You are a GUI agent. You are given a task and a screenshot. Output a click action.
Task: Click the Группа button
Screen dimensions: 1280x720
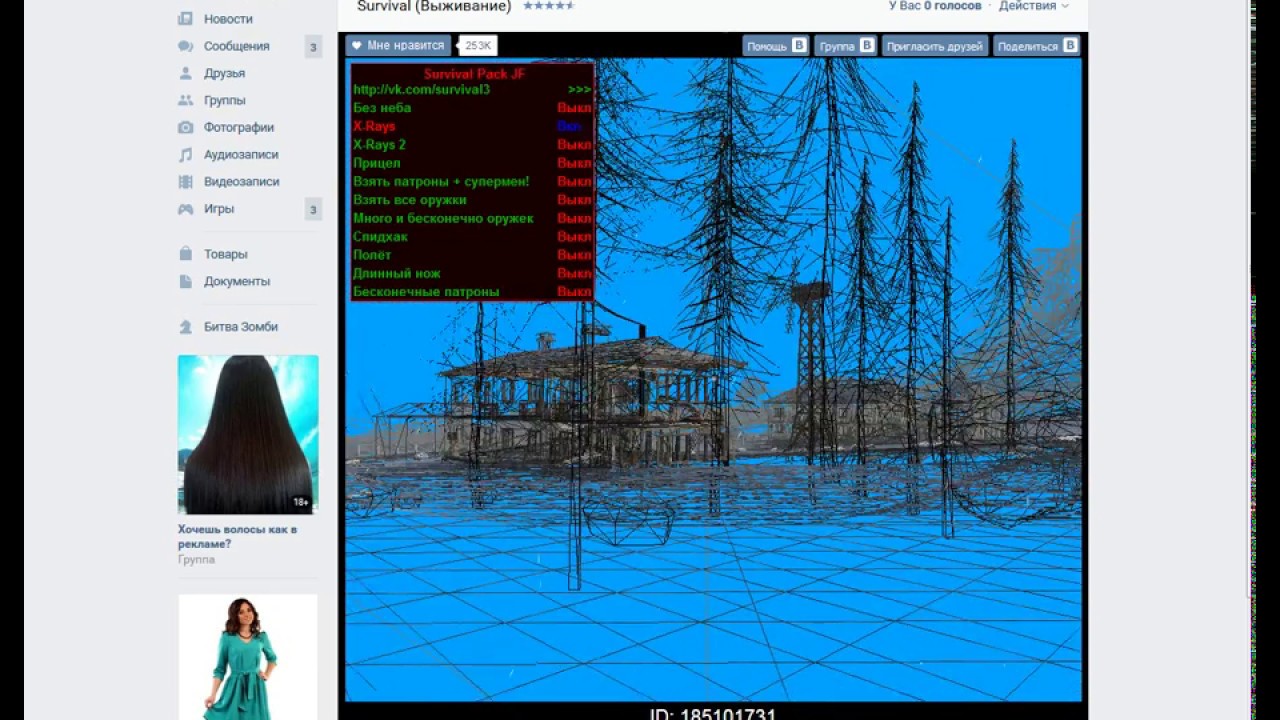pos(845,46)
